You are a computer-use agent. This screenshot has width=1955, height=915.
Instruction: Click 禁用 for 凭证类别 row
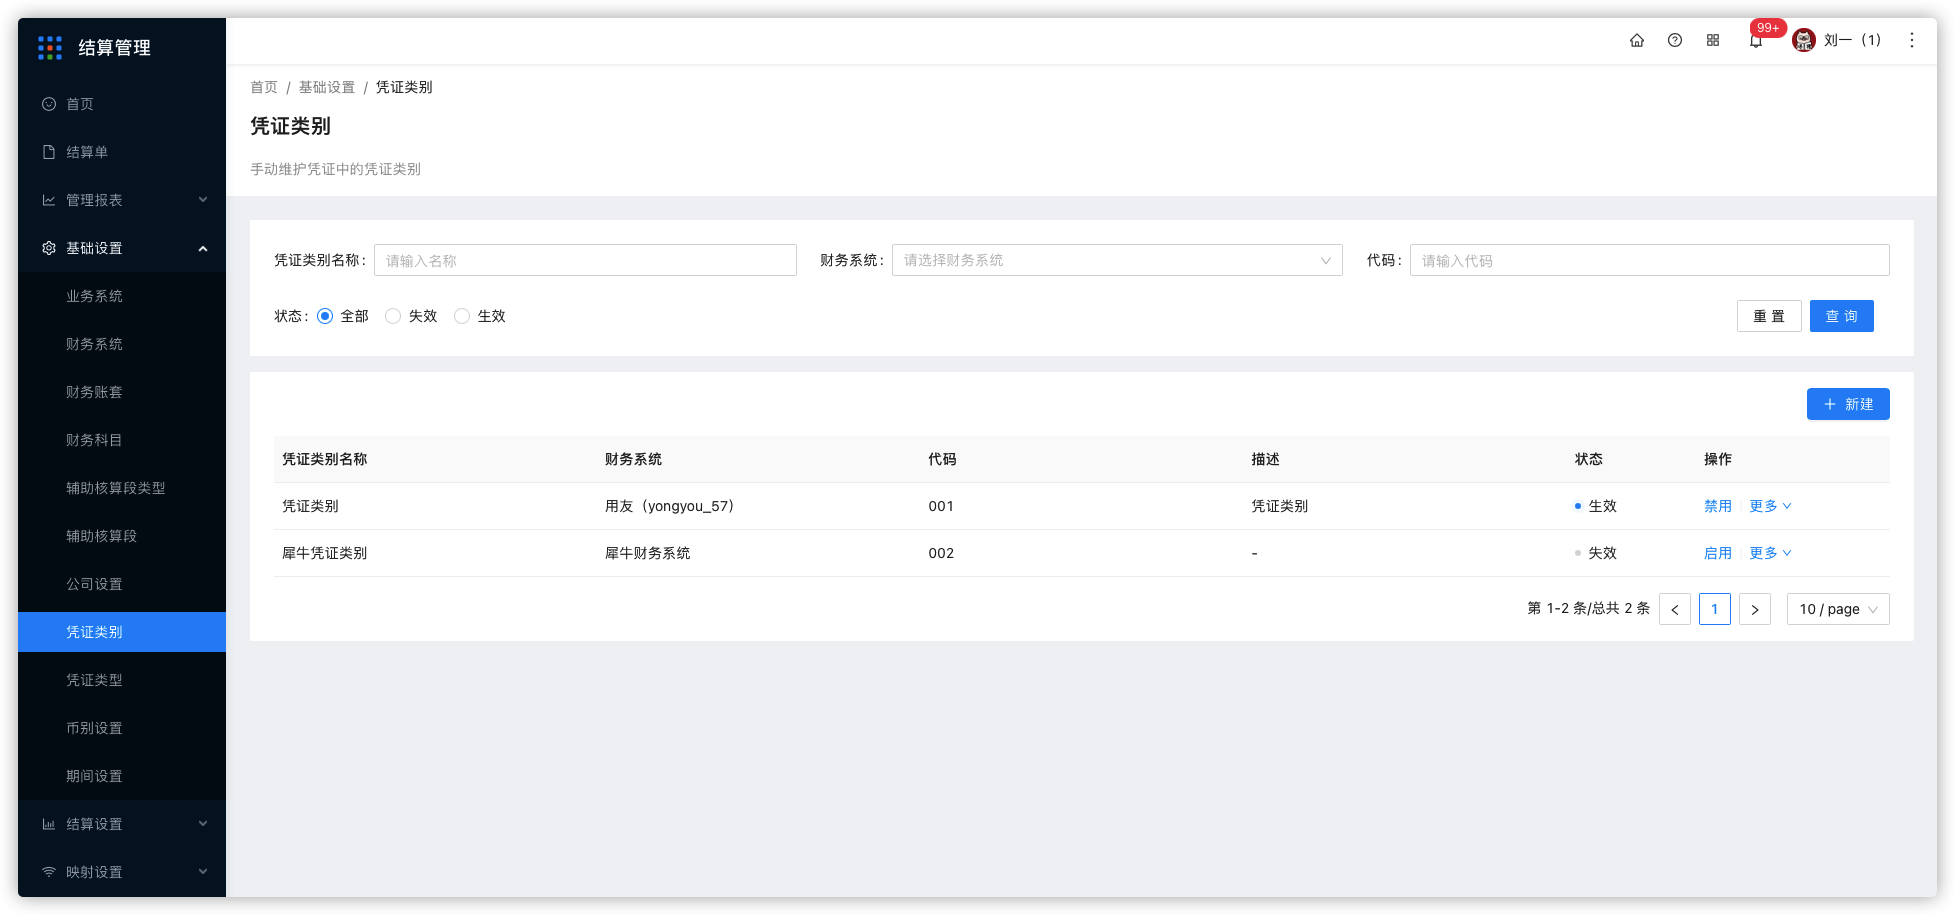click(x=1717, y=506)
